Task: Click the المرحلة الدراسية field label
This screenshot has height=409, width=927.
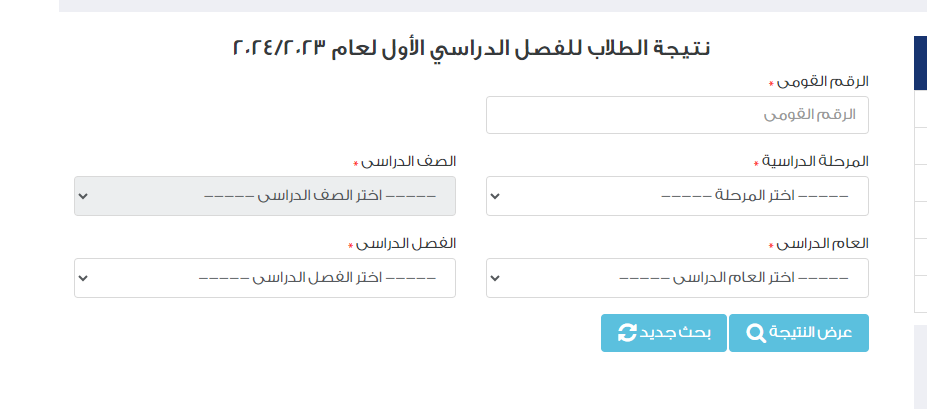Action: coord(814,161)
